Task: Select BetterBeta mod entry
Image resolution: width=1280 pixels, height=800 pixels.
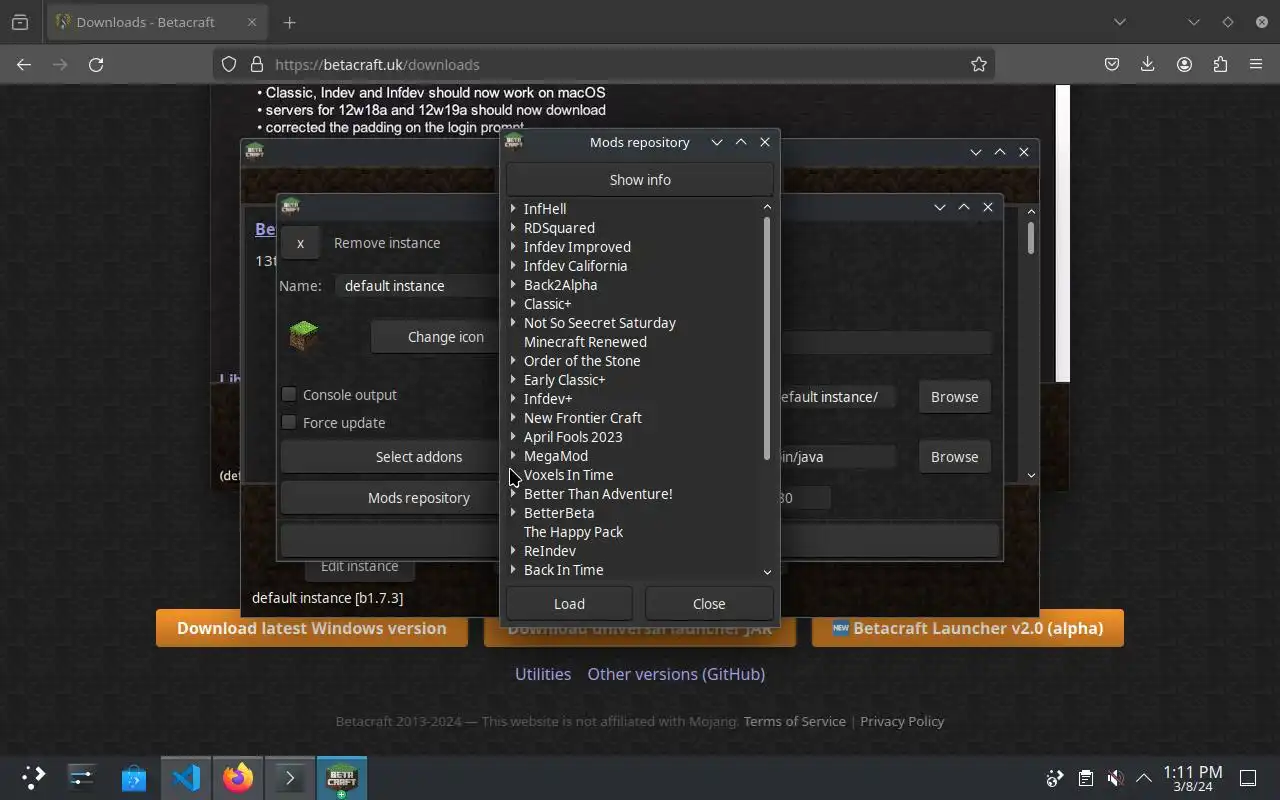Action: coord(559,513)
